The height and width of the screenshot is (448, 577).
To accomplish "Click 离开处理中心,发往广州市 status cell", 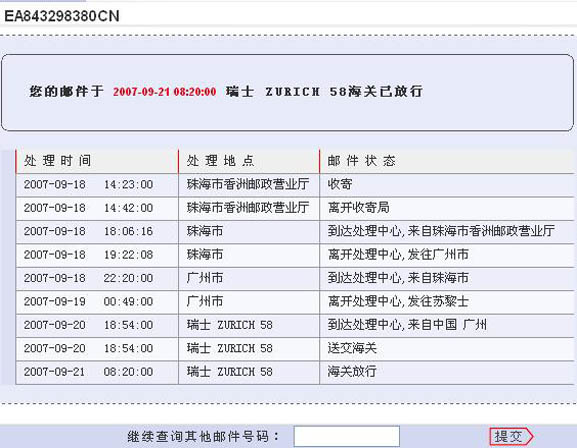I will (398, 255).
